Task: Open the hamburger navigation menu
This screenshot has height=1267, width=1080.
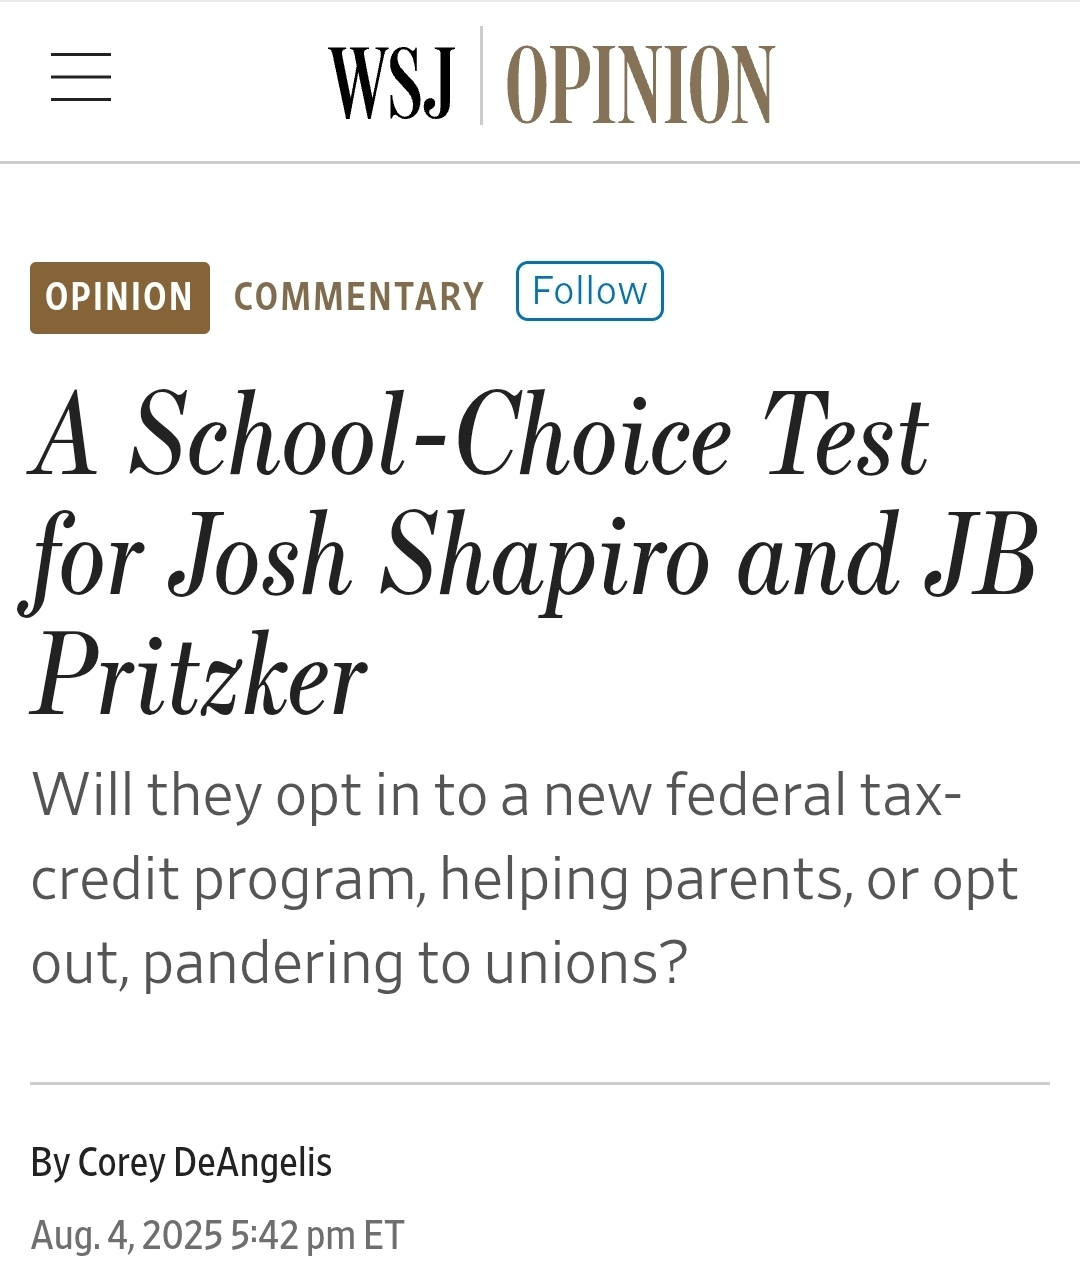Action: tap(81, 77)
